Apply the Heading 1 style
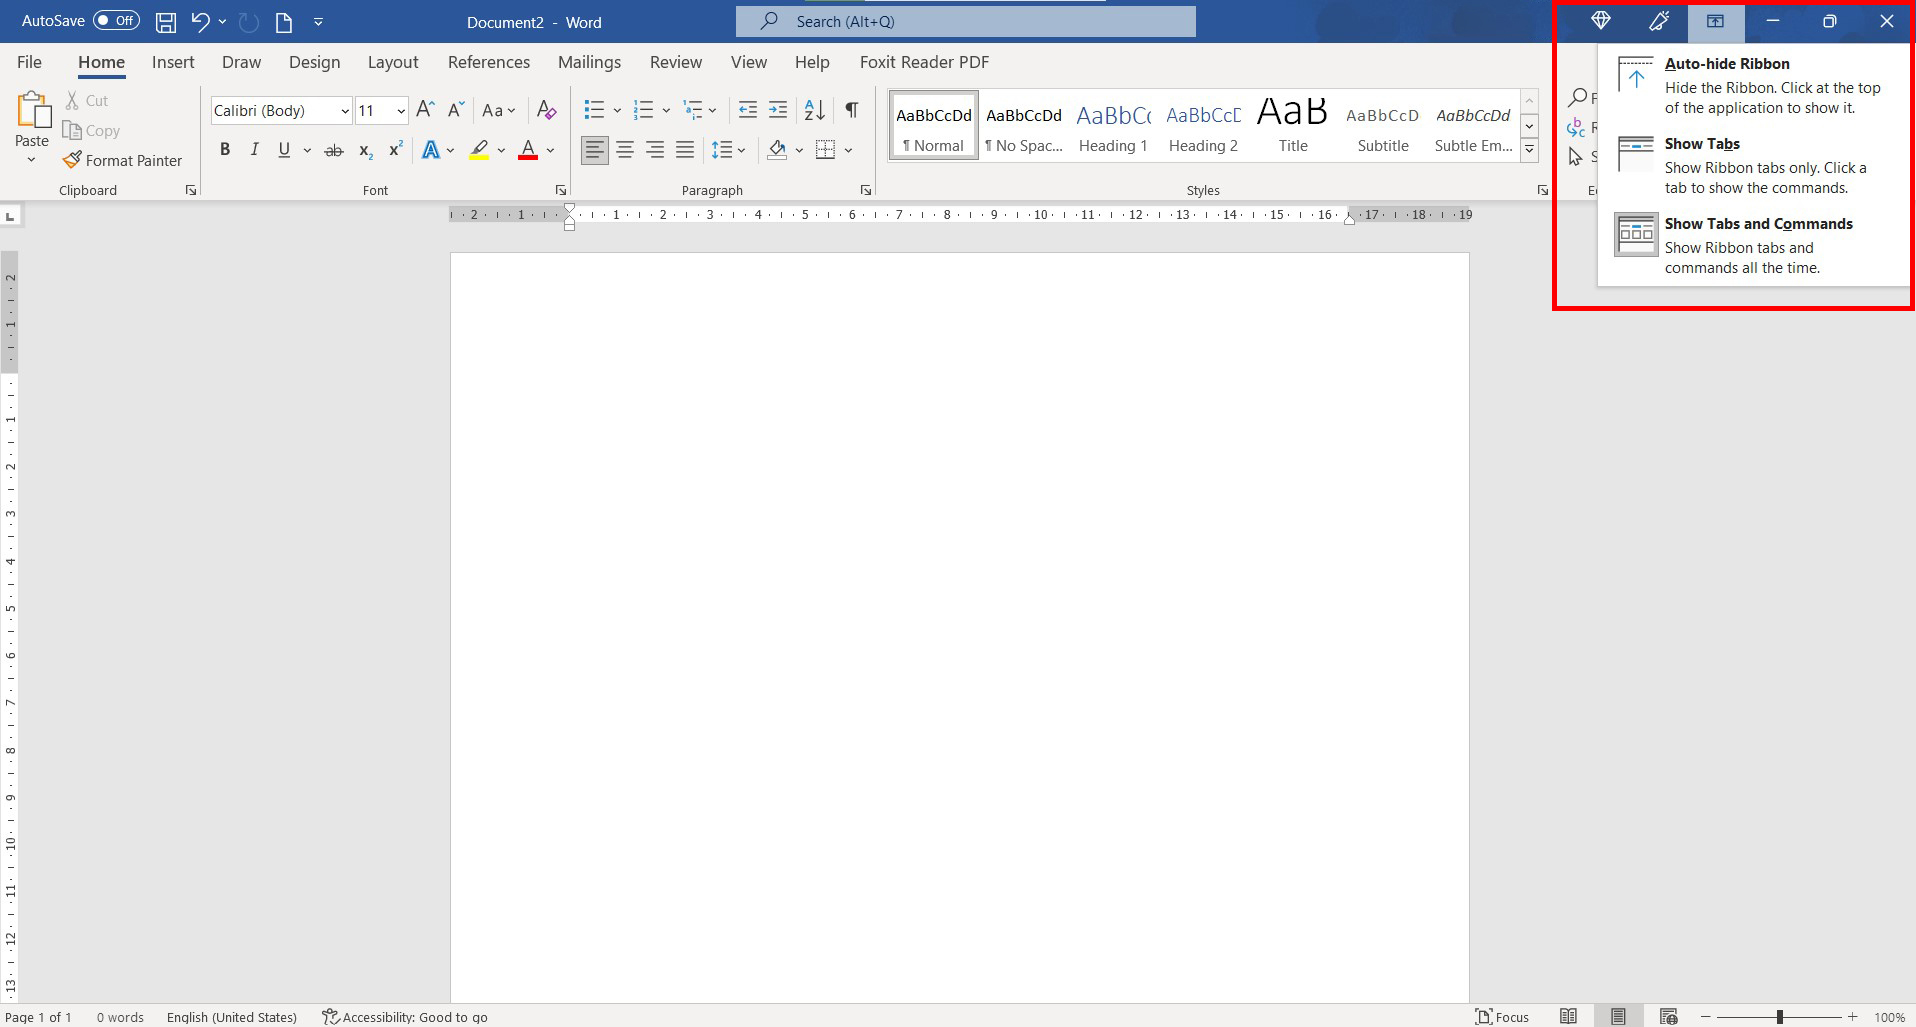 tap(1113, 126)
